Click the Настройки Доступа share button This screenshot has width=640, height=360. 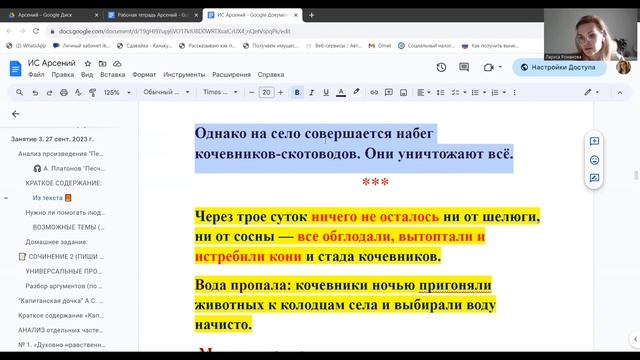(559, 67)
